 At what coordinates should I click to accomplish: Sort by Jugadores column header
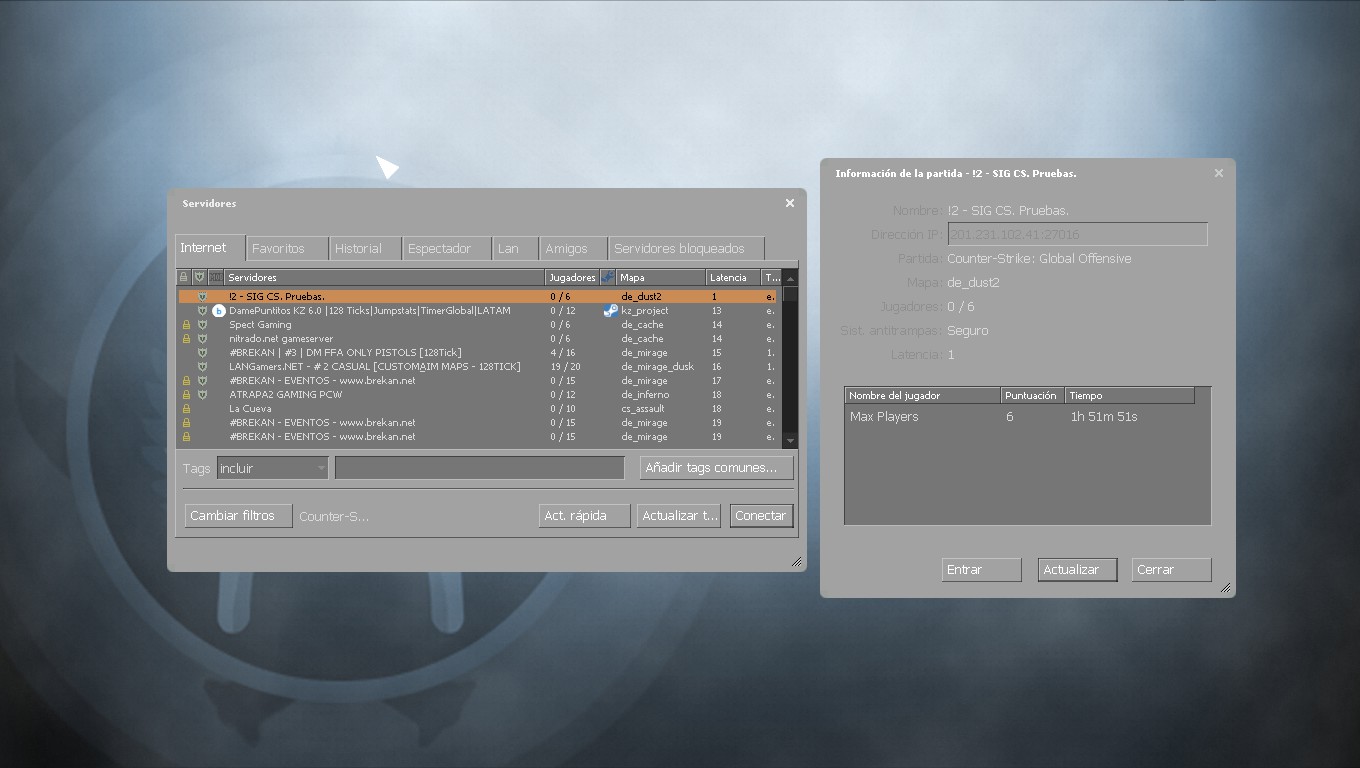pos(572,277)
